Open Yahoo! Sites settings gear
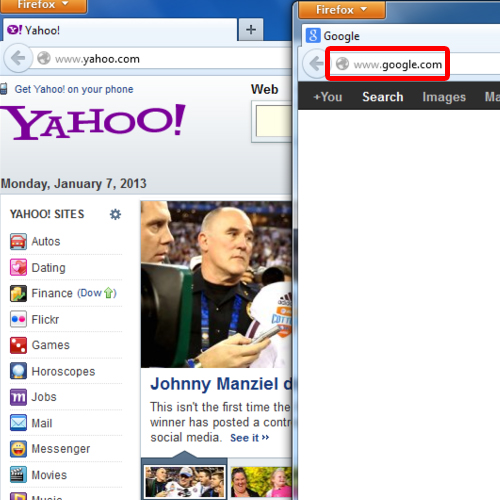Screen dimensions: 500x500 coord(115,214)
